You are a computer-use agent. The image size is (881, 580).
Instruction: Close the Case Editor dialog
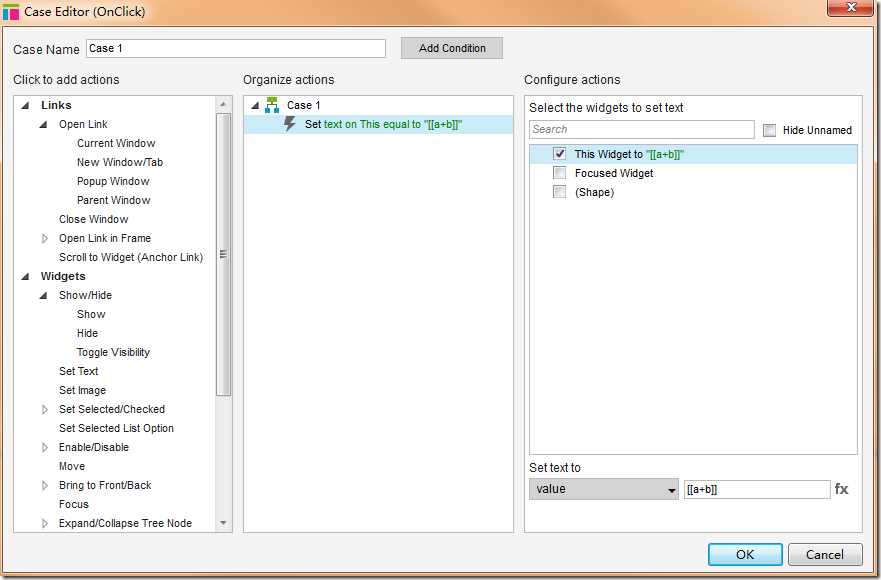pyautogui.click(x=851, y=7)
